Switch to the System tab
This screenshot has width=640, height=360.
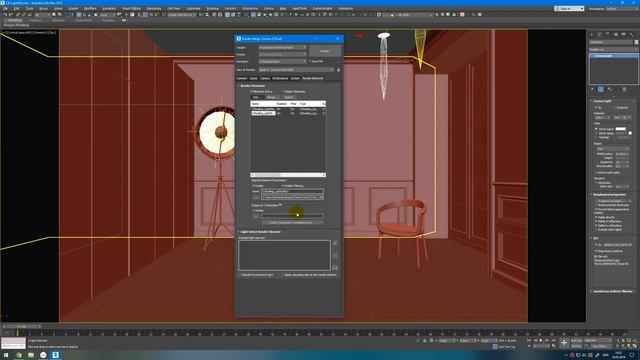295,78
